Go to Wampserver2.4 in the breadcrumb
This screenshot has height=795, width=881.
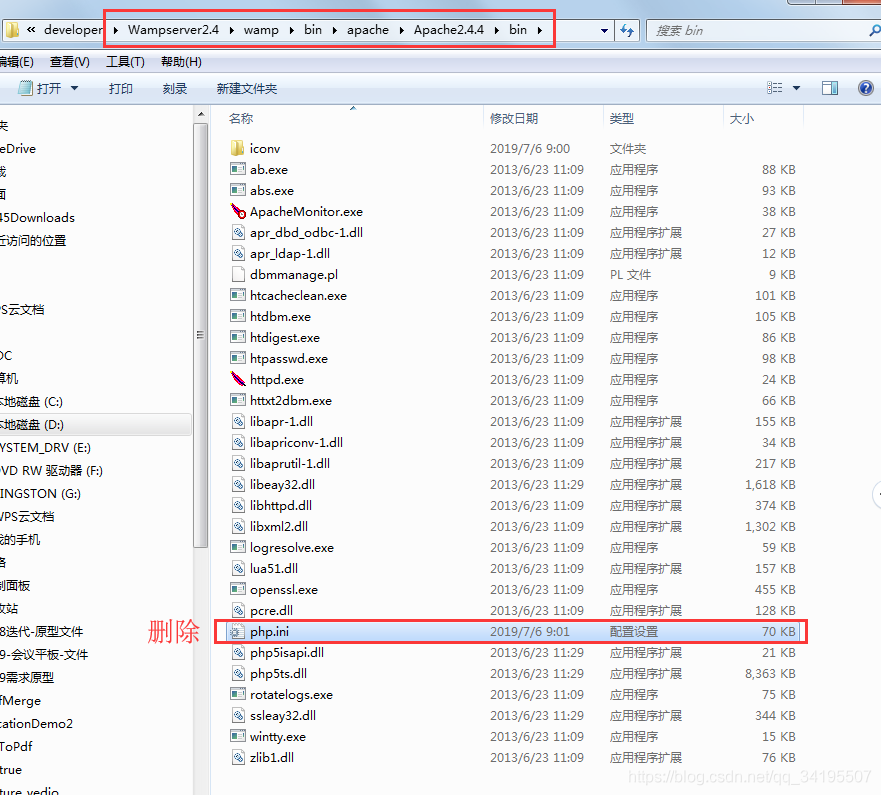(x=173, y=30)
